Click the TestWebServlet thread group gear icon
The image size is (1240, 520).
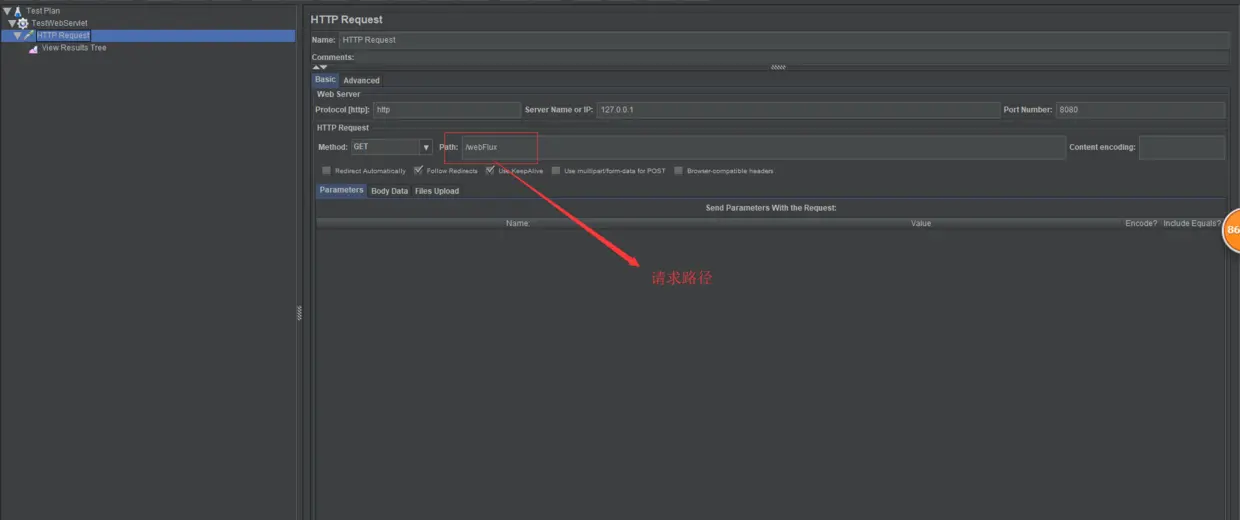point(23,22)
